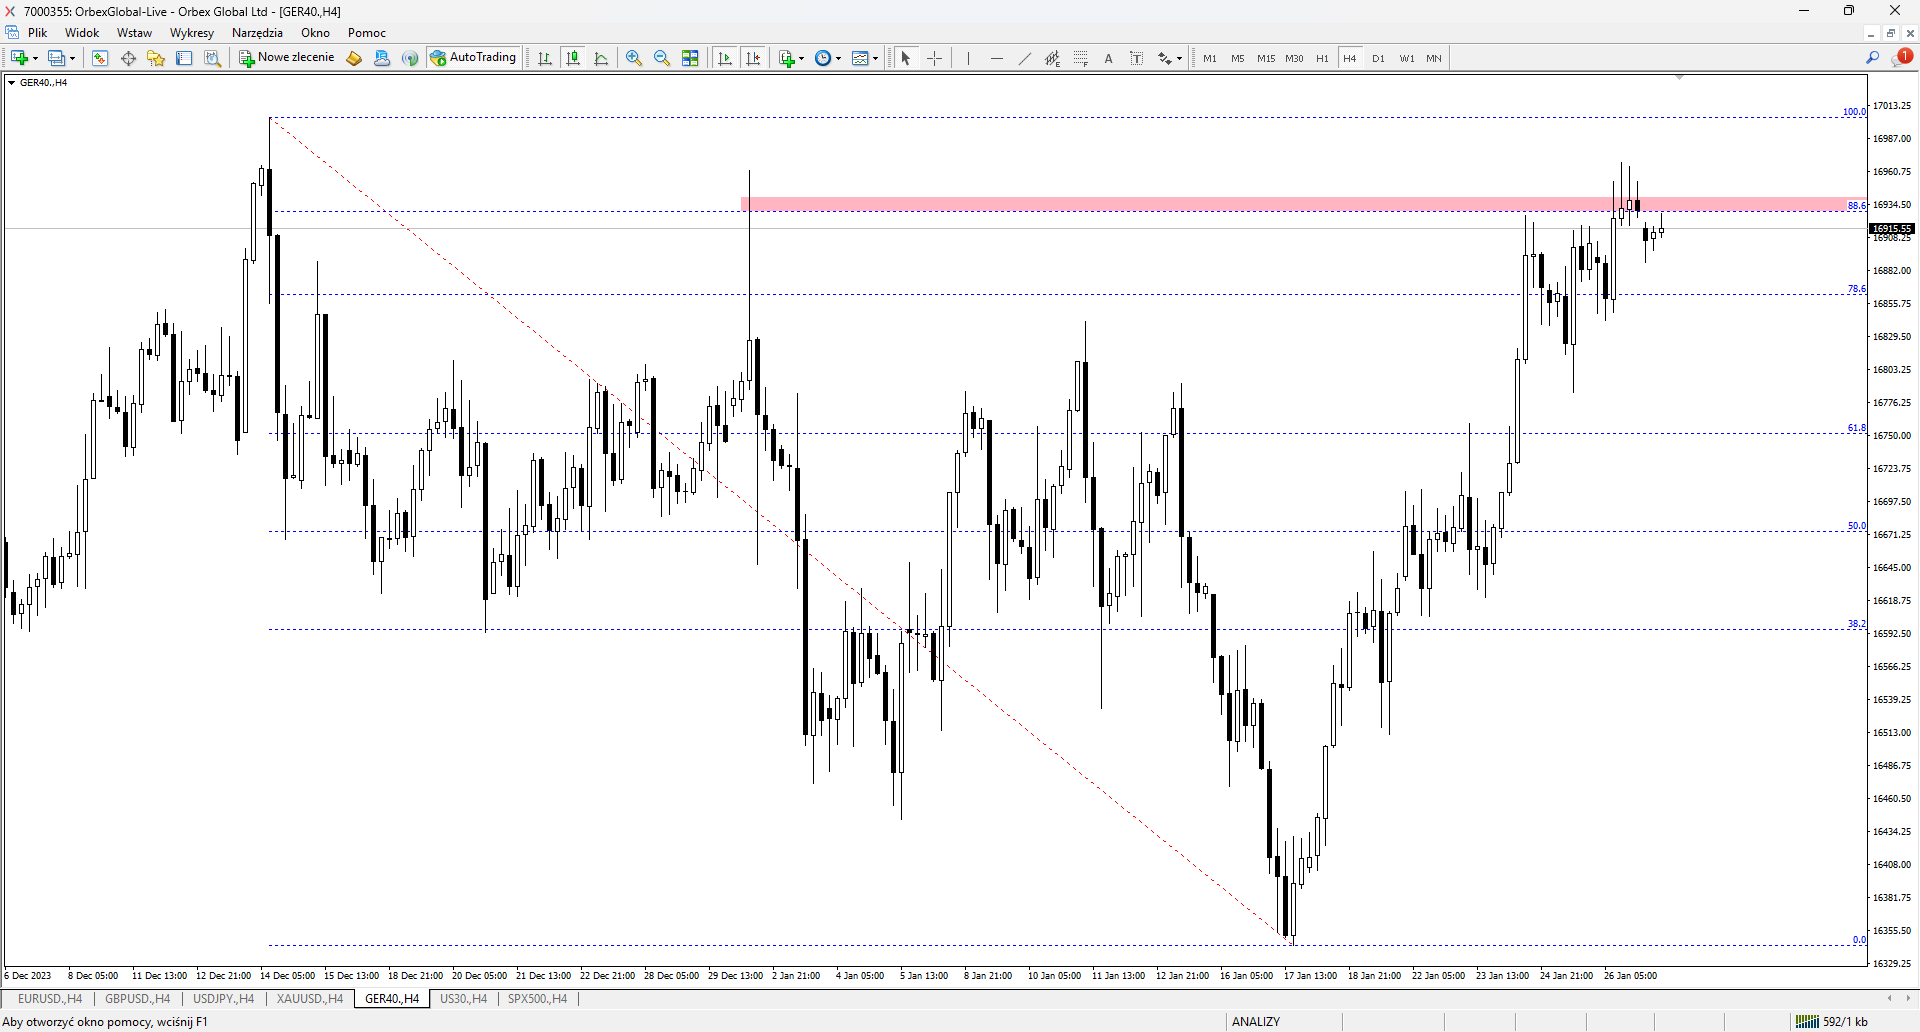Screen dimensions: 1920x1032
Task: Expand the Indicators list dropdown arrow
Action: tap(801, 59)
